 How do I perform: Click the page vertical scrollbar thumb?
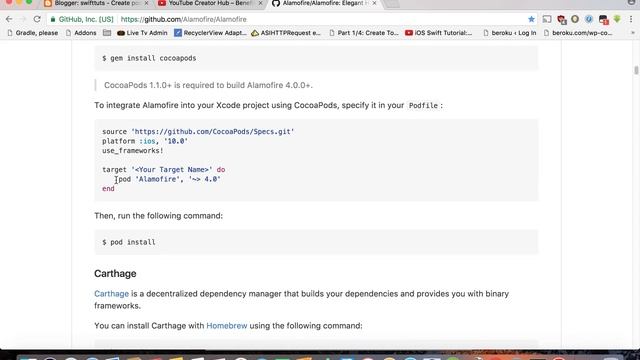[636, 70]
